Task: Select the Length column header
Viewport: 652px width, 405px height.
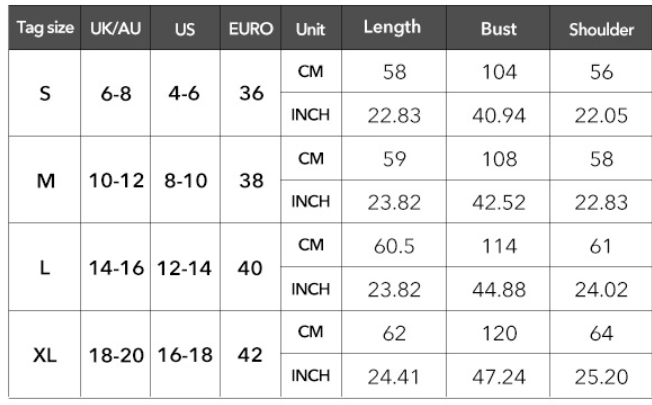Action: 394,28
